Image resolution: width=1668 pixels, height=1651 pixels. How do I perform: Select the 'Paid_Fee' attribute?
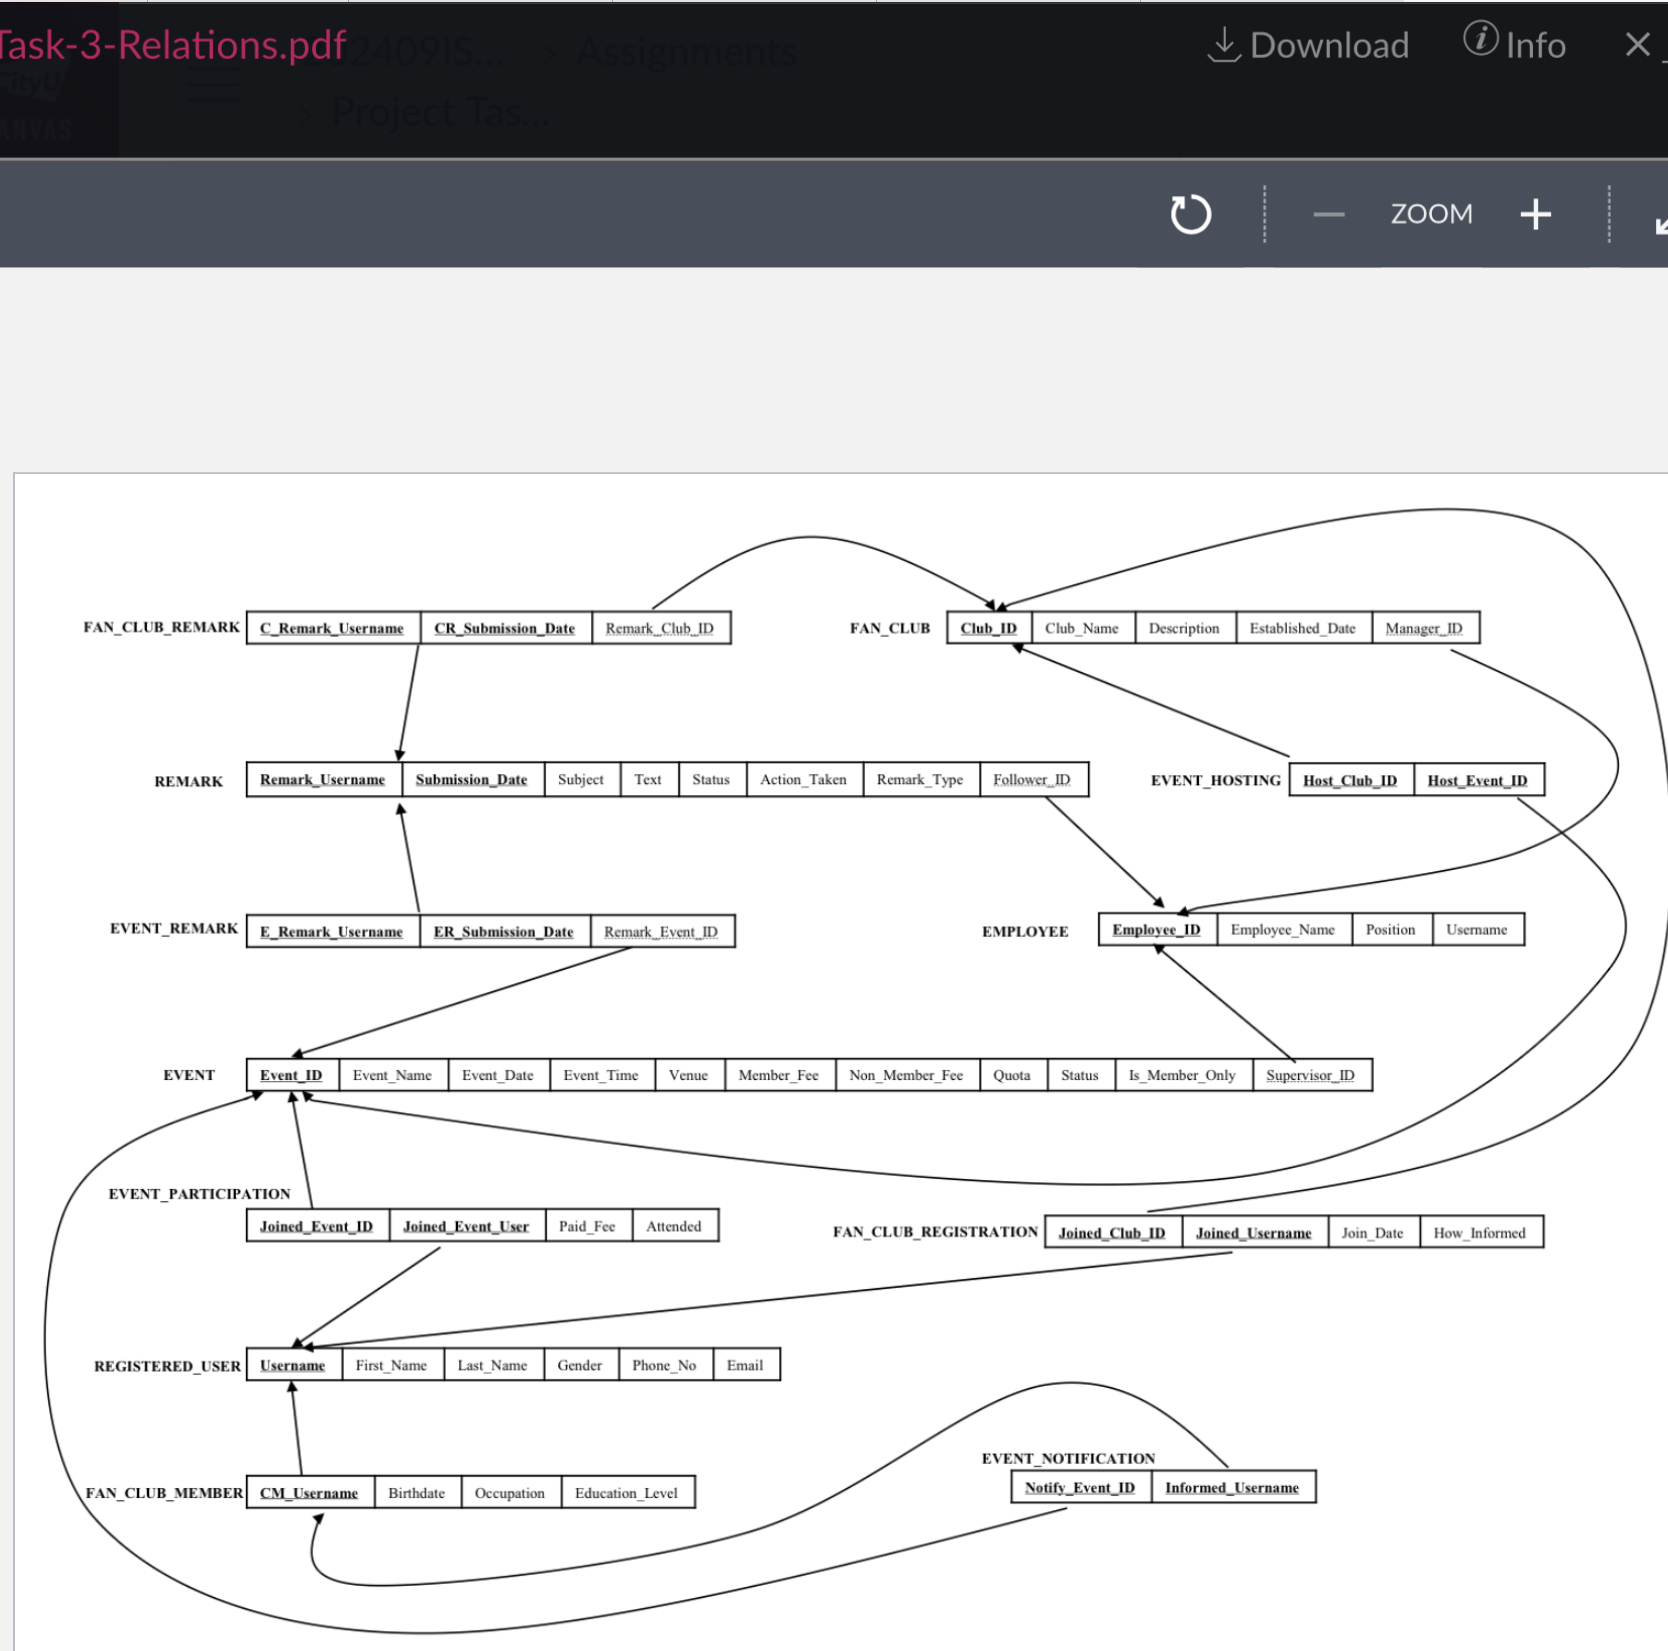(588, 1226)
